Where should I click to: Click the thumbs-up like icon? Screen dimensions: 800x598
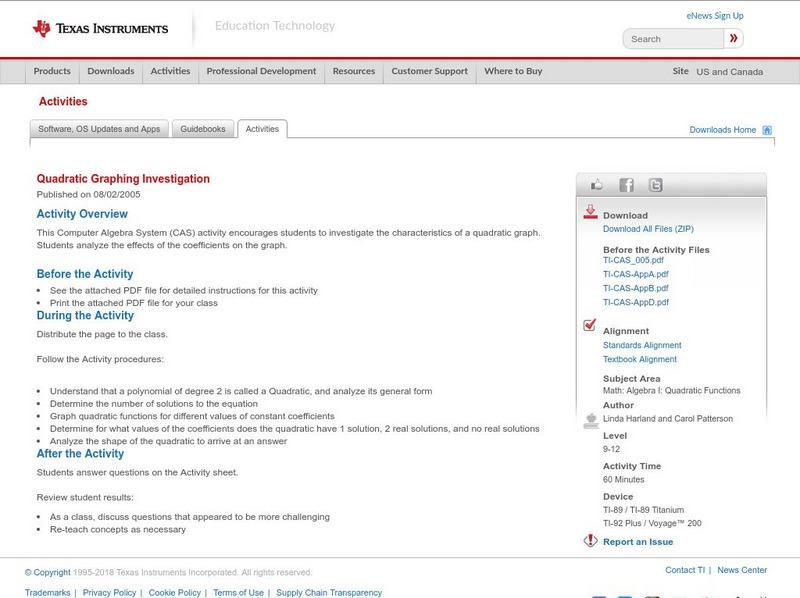click(x=596, y=185)
